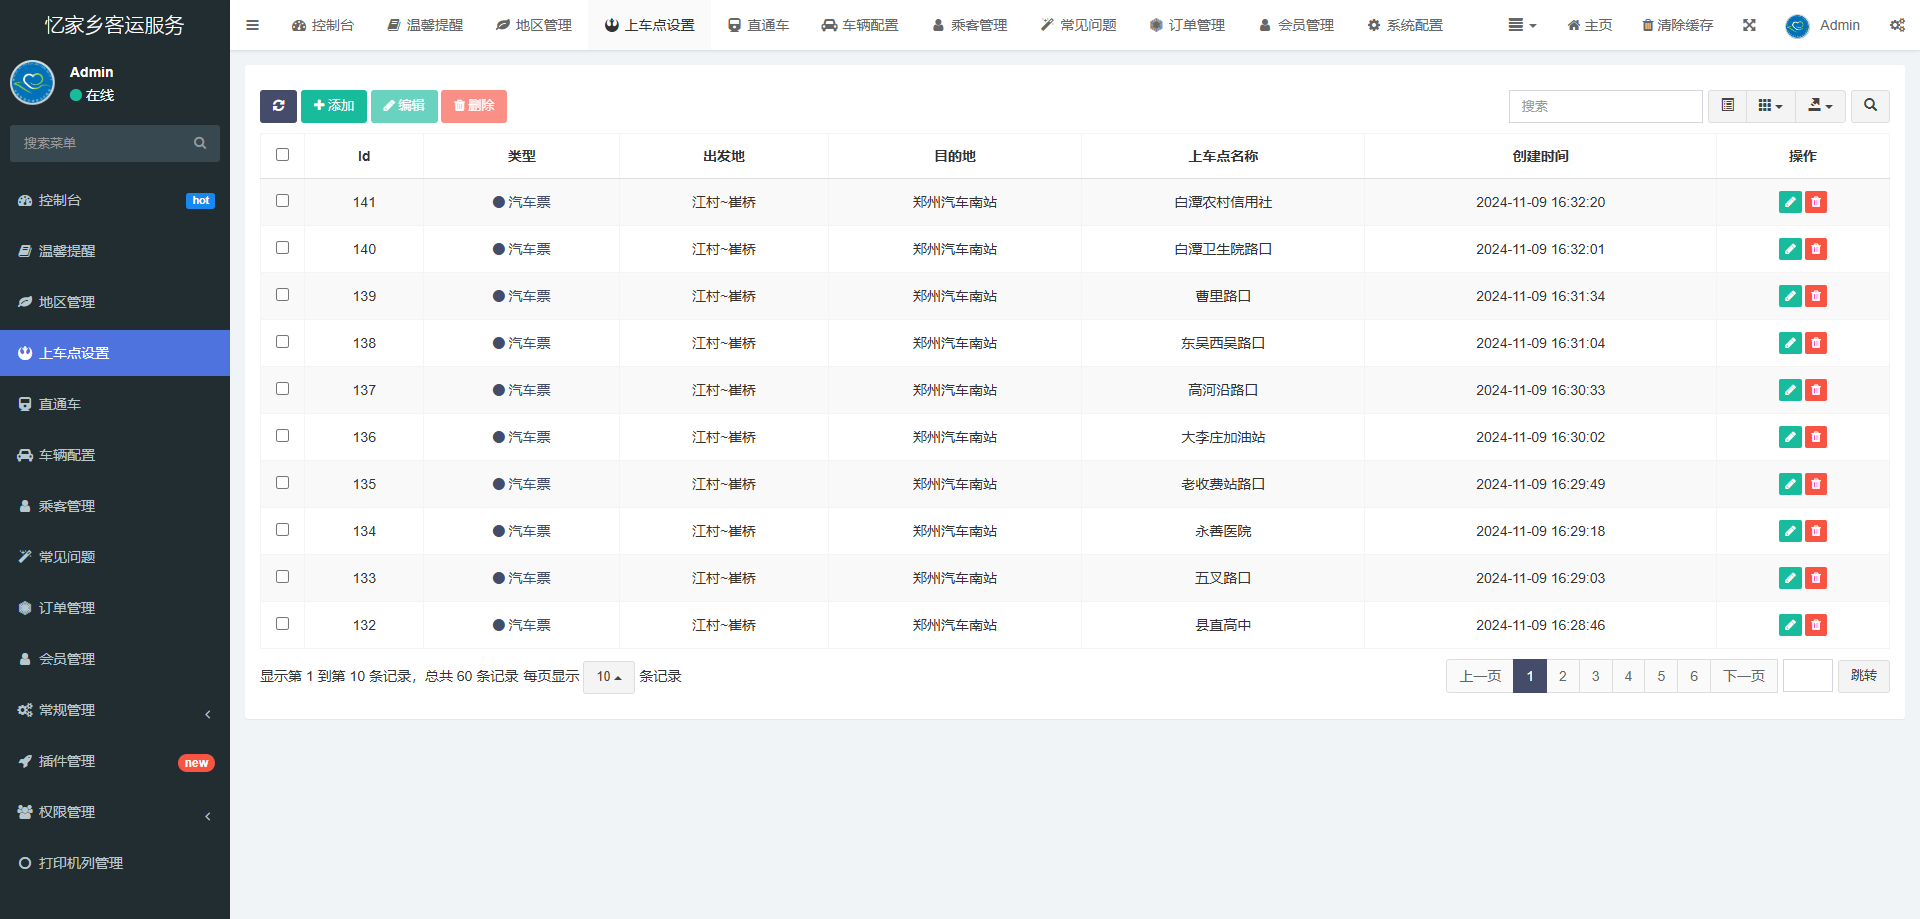This screenshot has height=919, width=1920.
Task: Toggle the sidebar hamburger menu icon
Action: pos(253,25)
